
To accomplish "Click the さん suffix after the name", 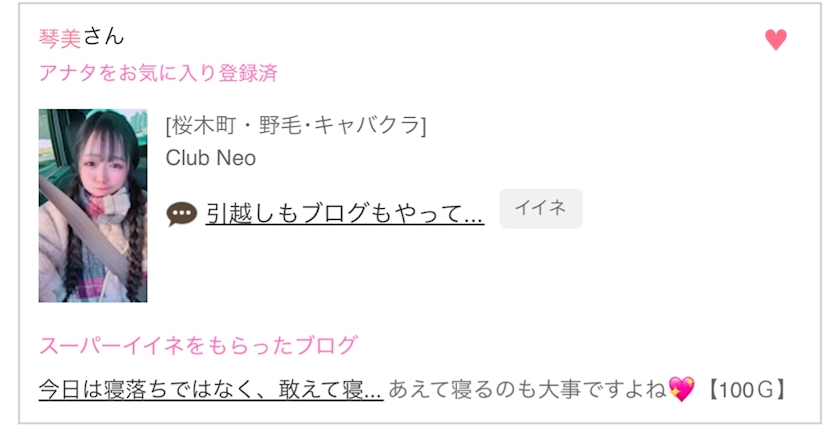I will (x=103, y=38).
